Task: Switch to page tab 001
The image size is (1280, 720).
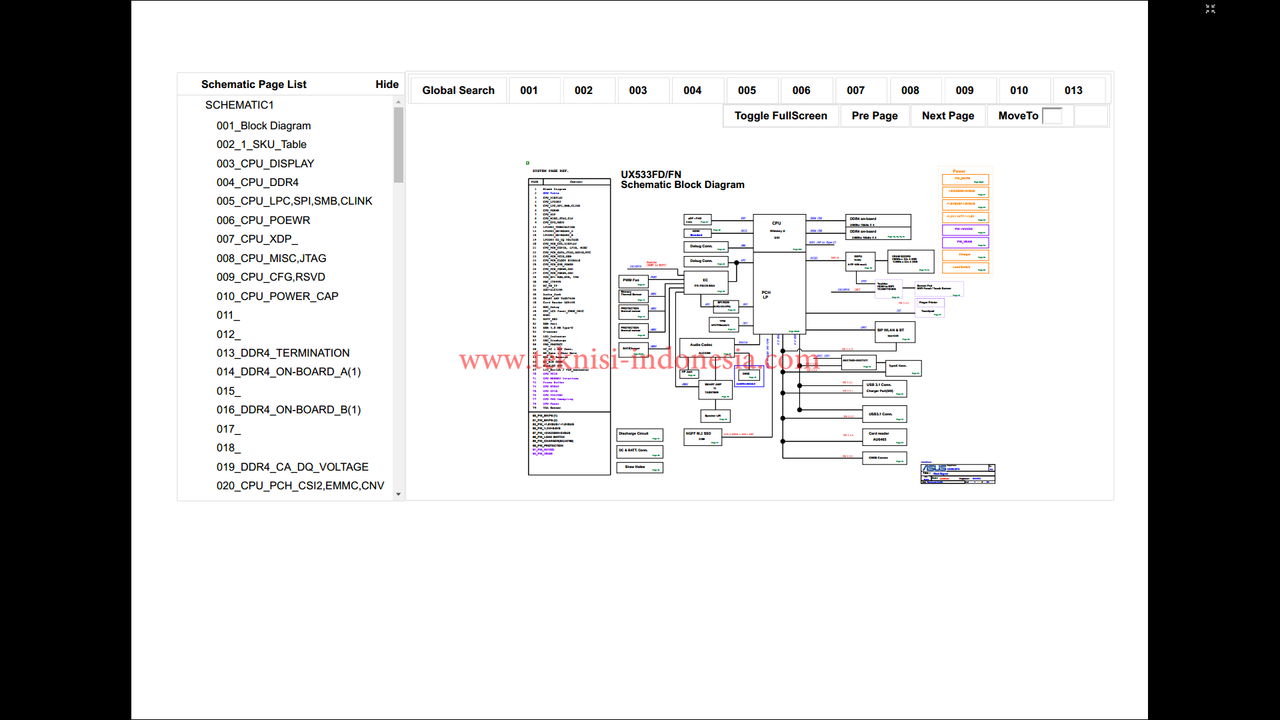Action: click(529, 90)
